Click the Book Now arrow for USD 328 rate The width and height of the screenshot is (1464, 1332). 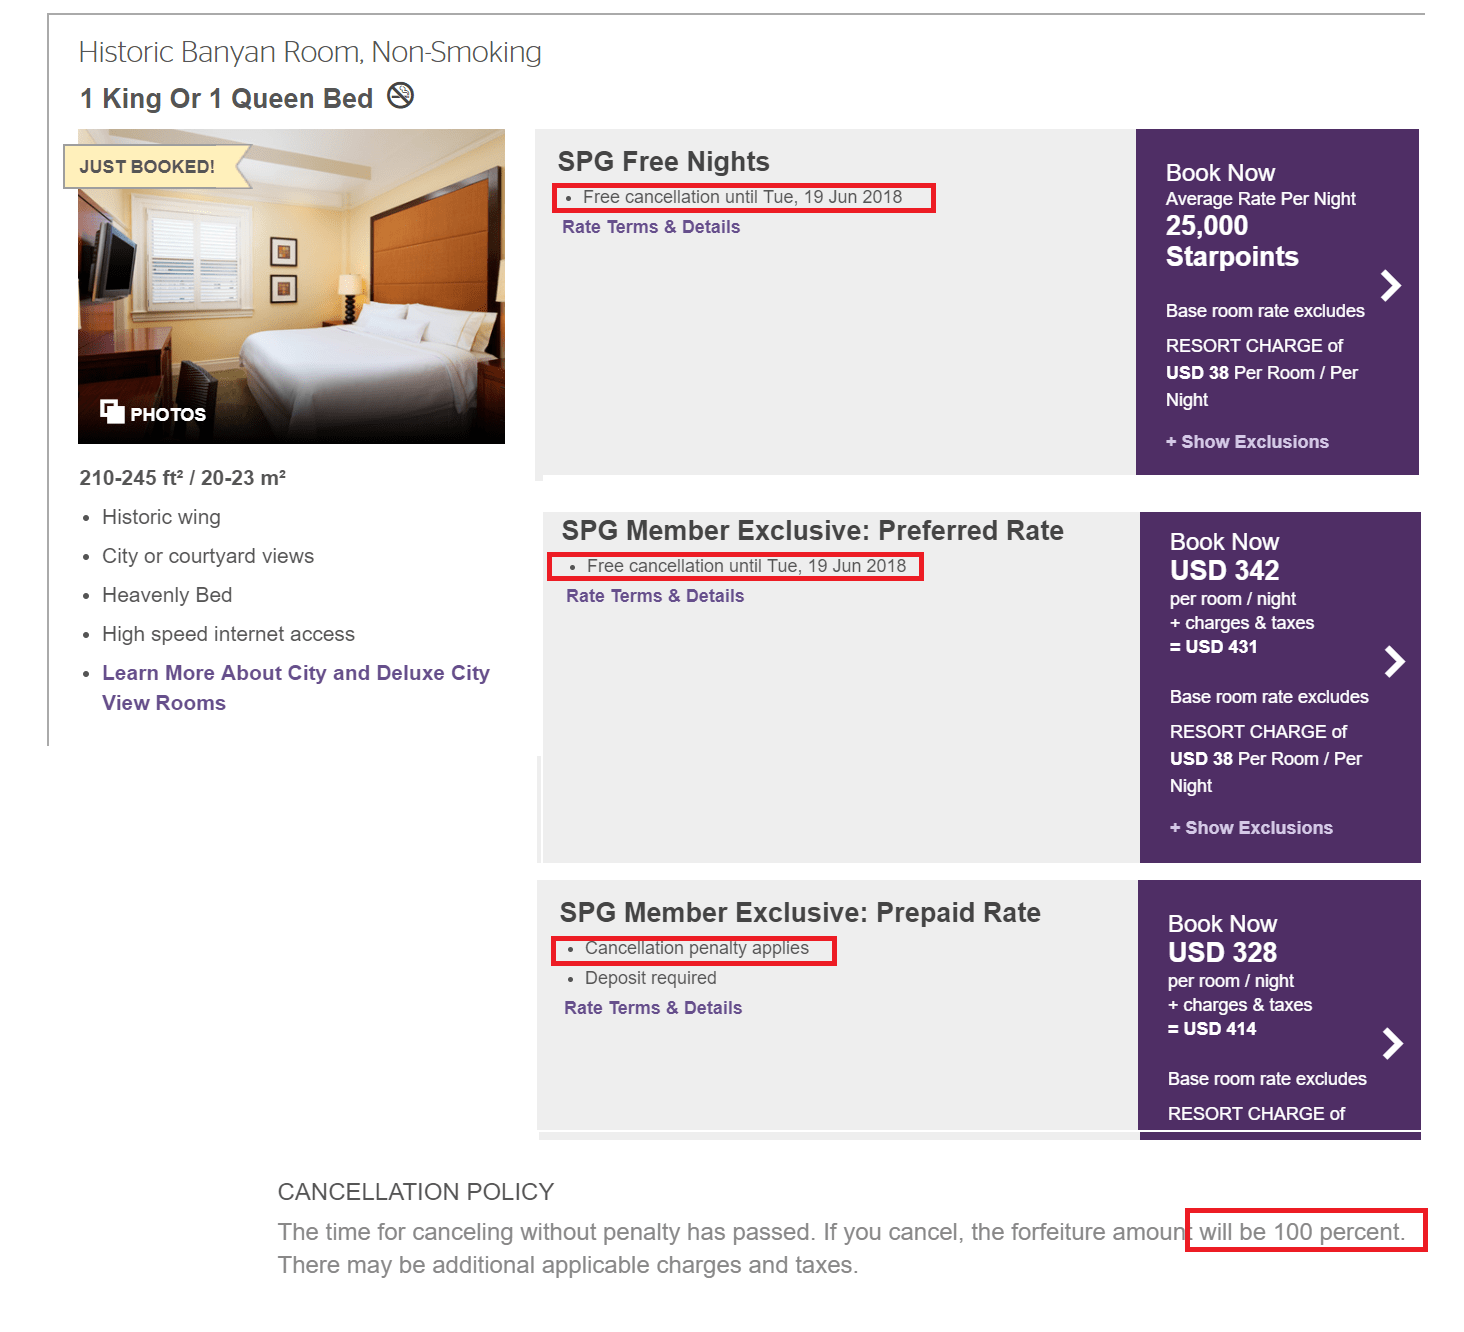1392,1043
